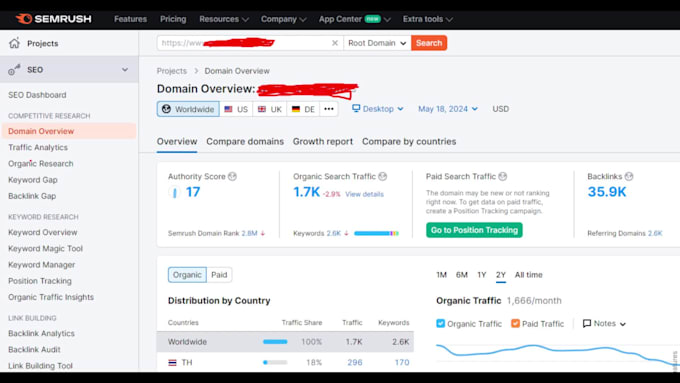Open the Company dropdown menu
This screenshot has width=680, height=383.
click(284, 19)
